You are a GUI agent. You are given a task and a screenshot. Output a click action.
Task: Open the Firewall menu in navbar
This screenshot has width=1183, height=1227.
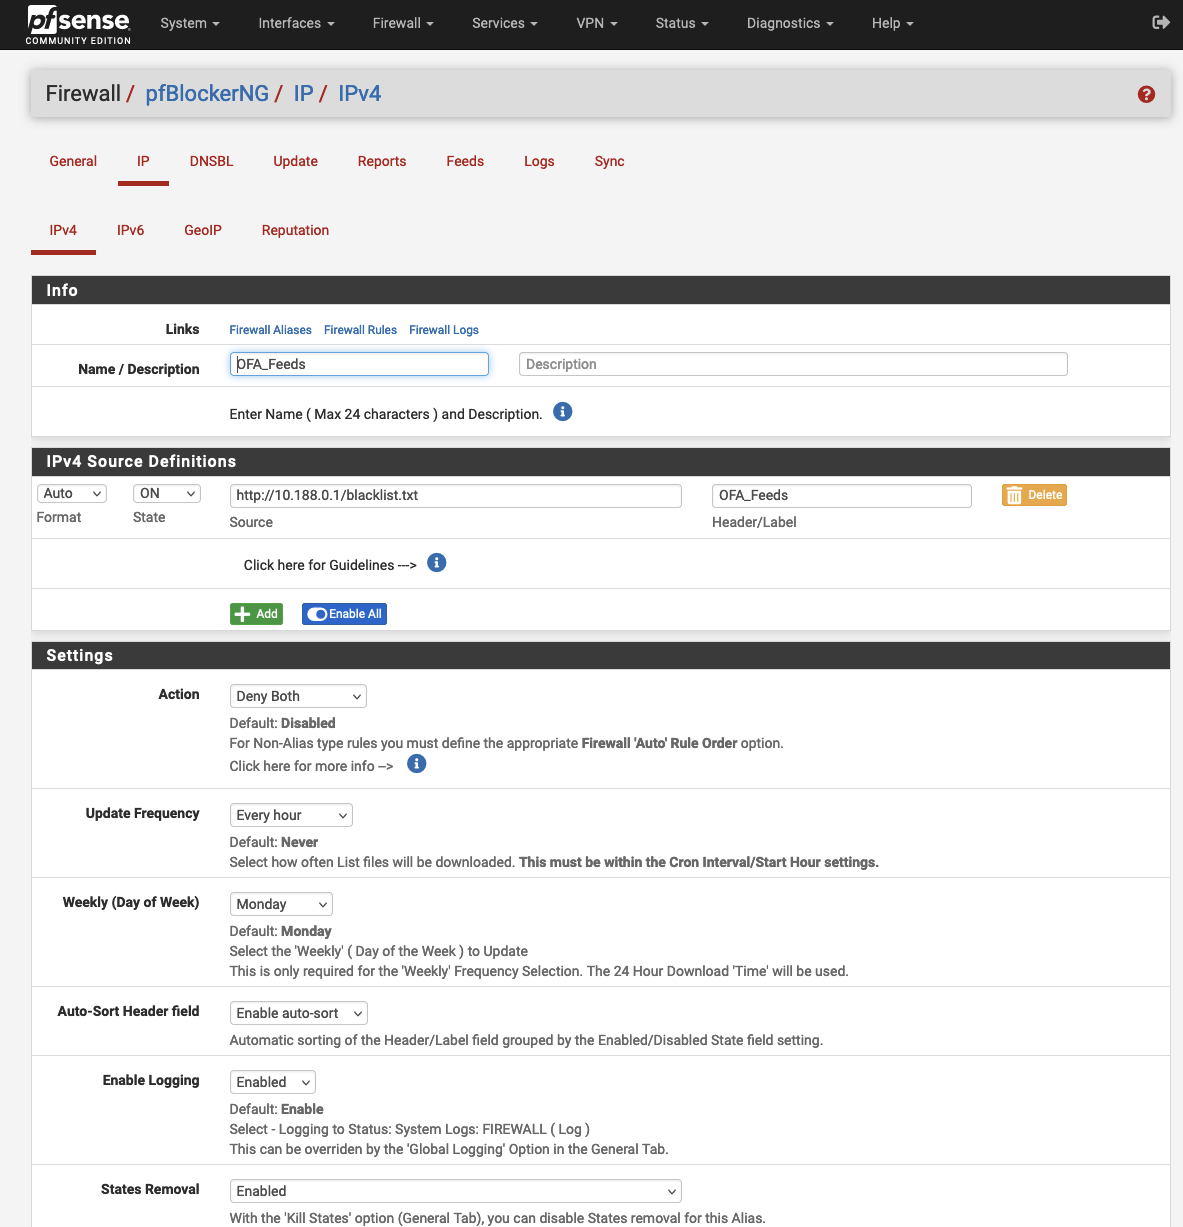click(403, 23)
